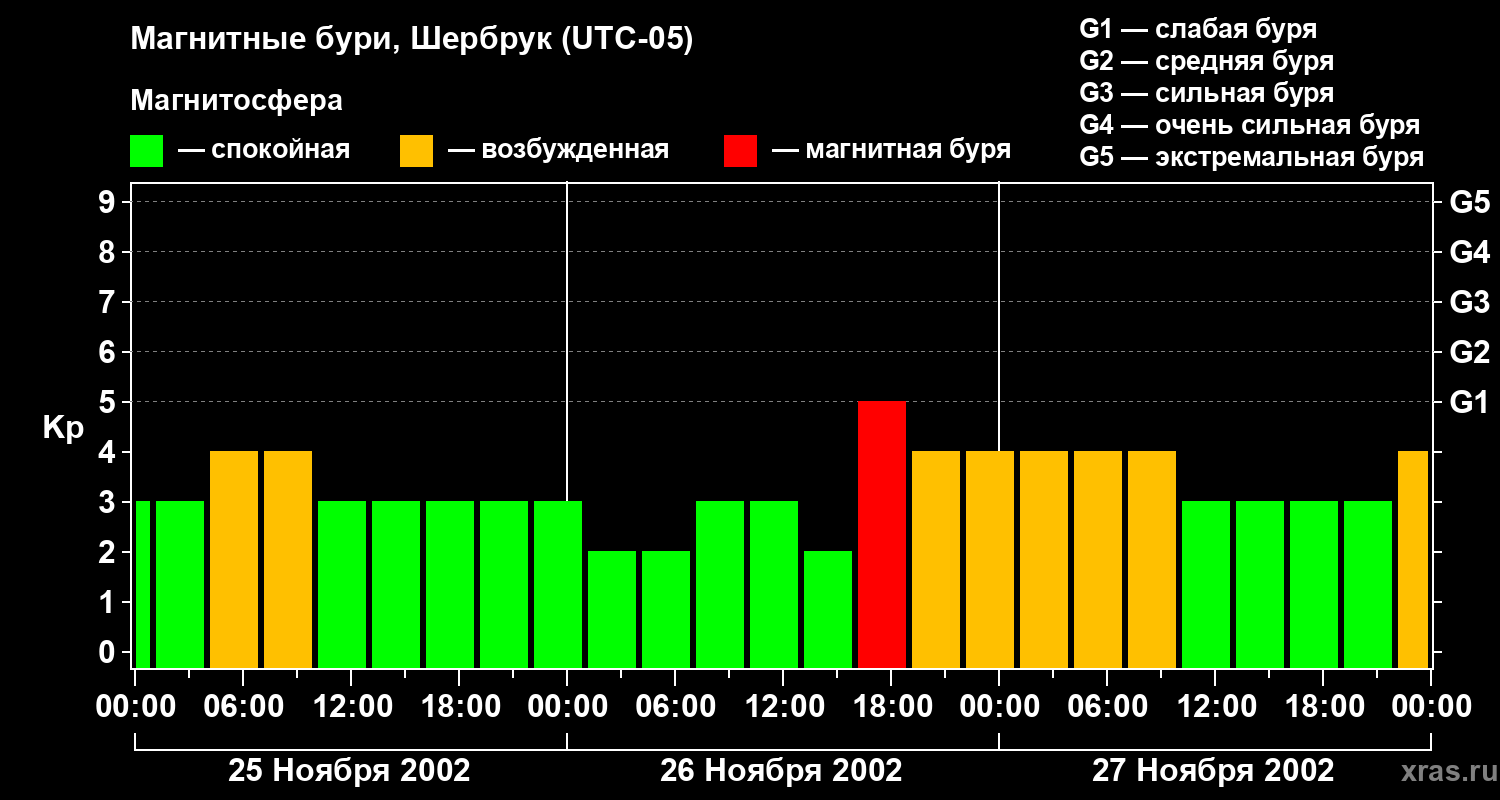Click the right axis label "G5"
1500x800 pixels.
[x=1469, y=202]
